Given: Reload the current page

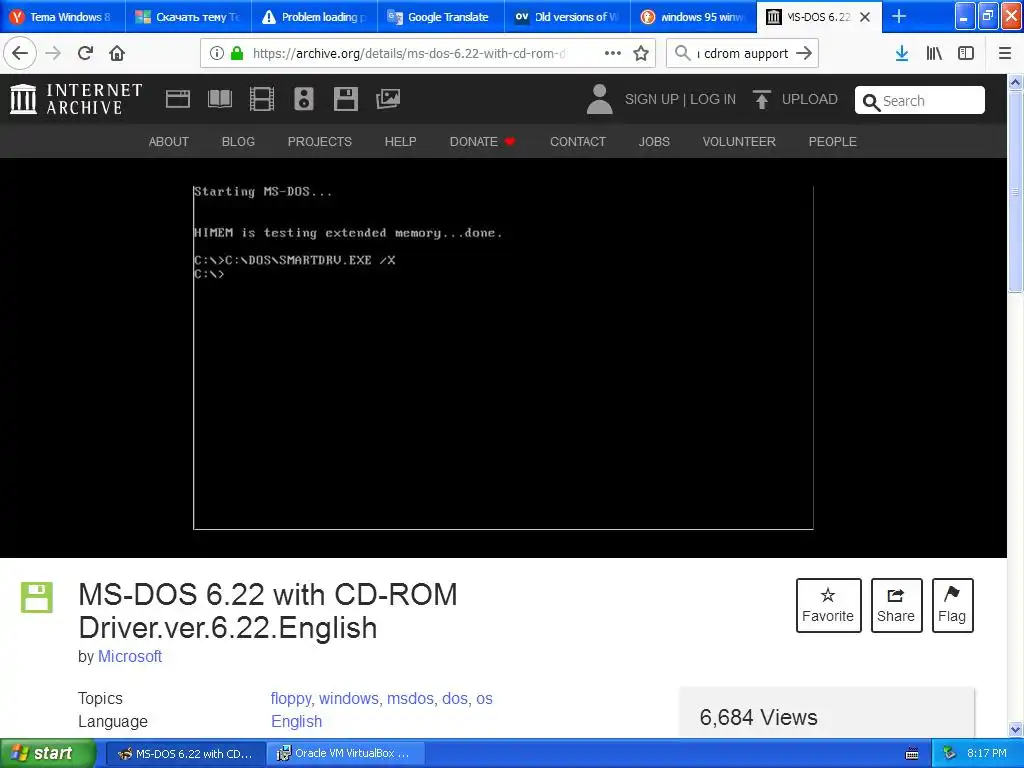Looking at the screenshot, I should [86, 53].
